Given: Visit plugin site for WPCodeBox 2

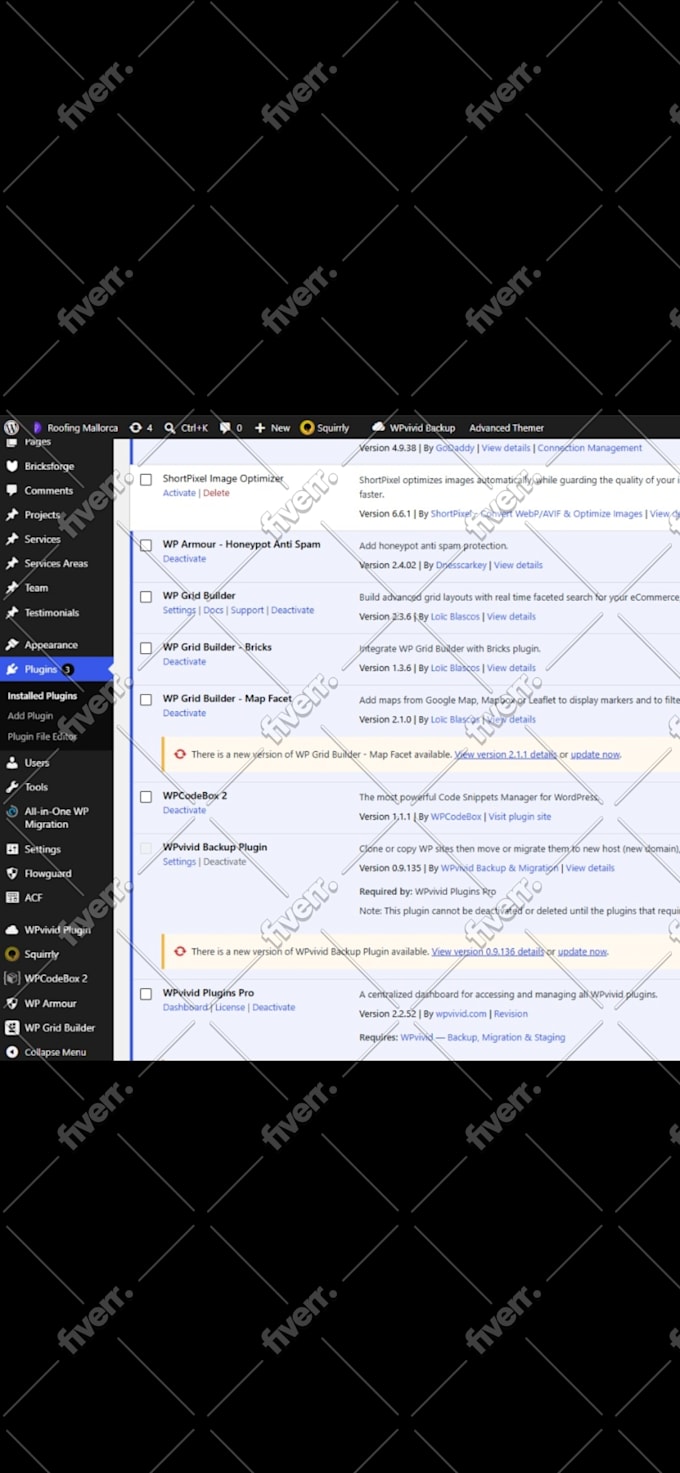Looking at the screenshot, I should (x=519, y=817).
